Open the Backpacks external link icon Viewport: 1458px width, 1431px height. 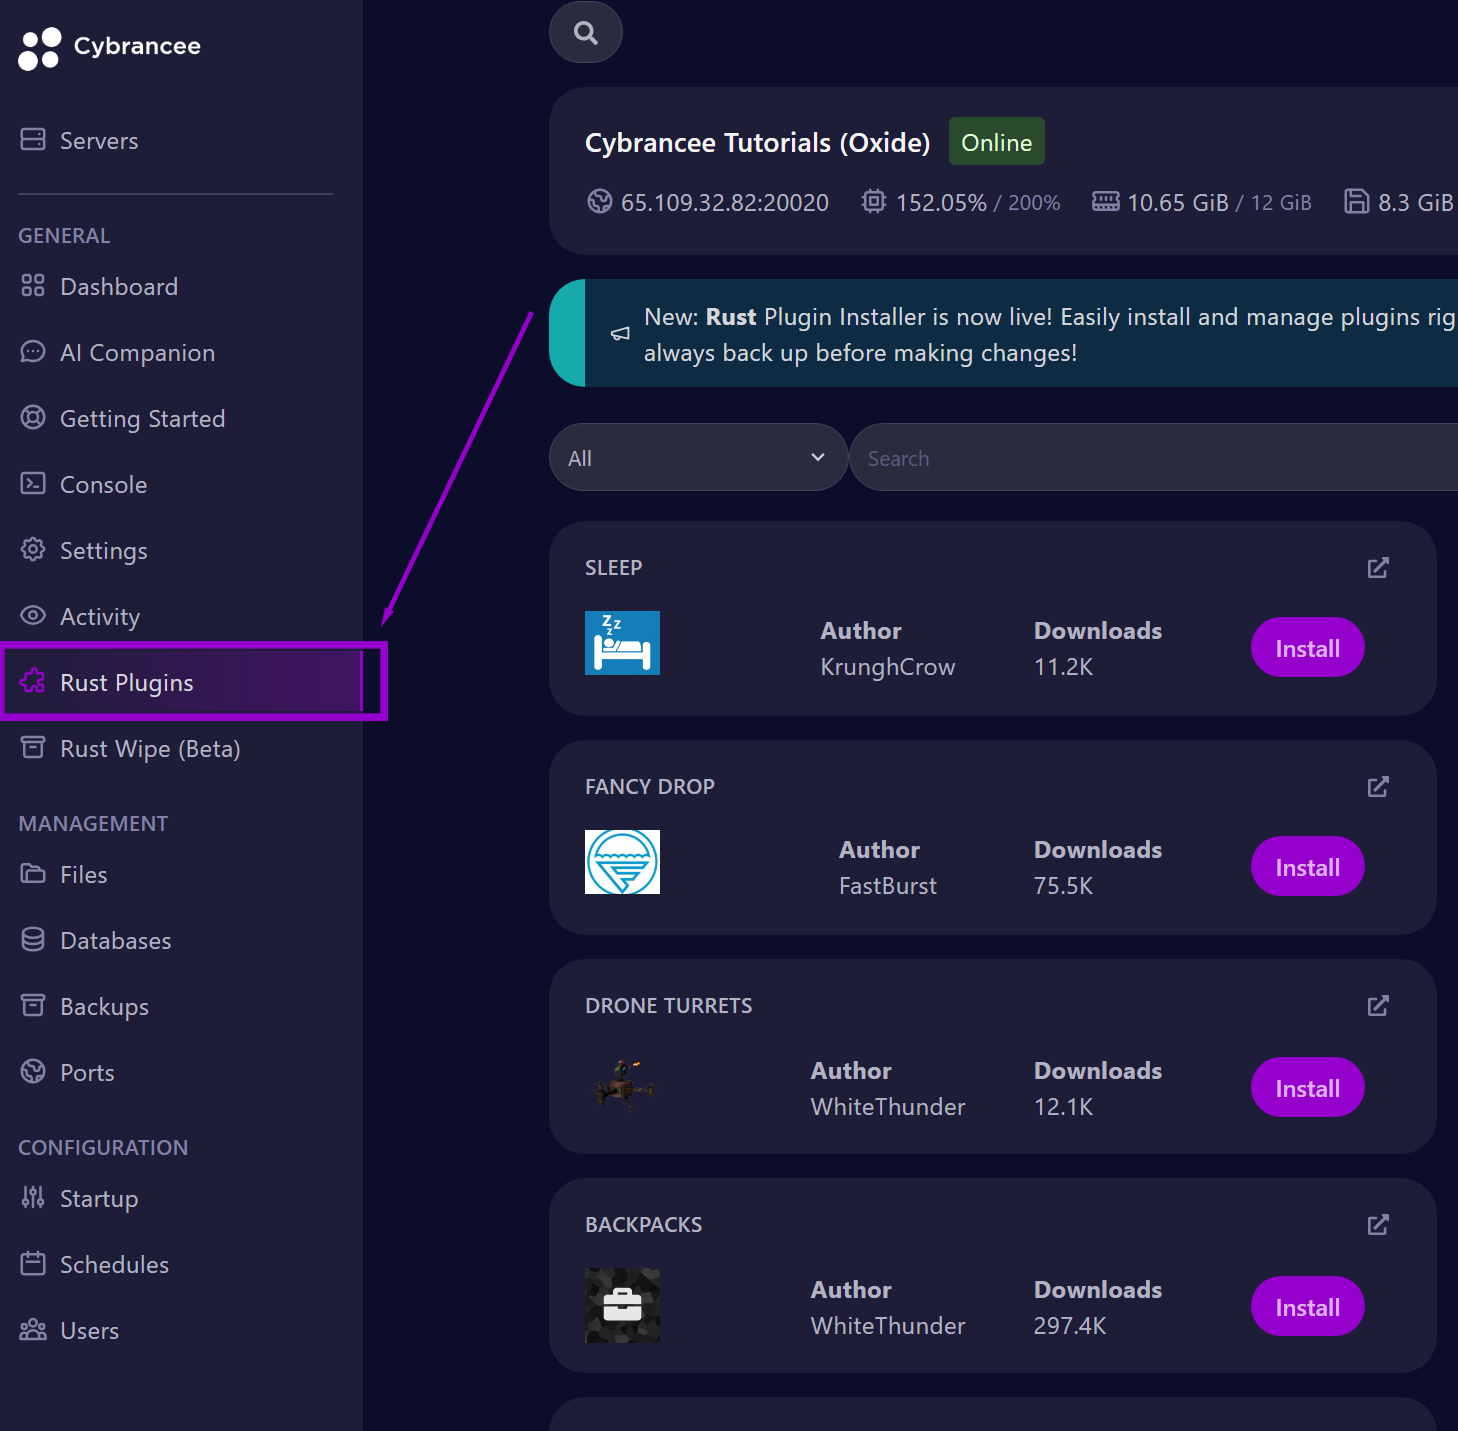1378,1225
